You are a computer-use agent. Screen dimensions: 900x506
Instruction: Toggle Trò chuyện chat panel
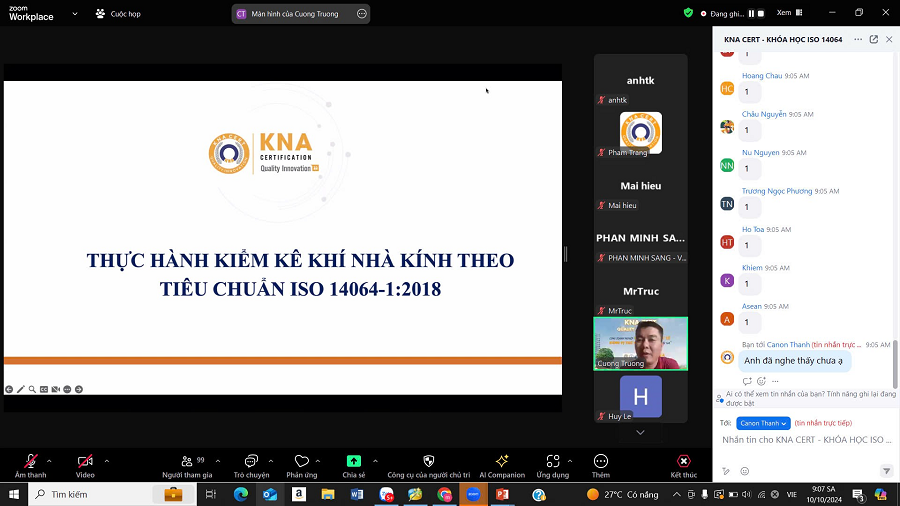[x=251, y=466]
